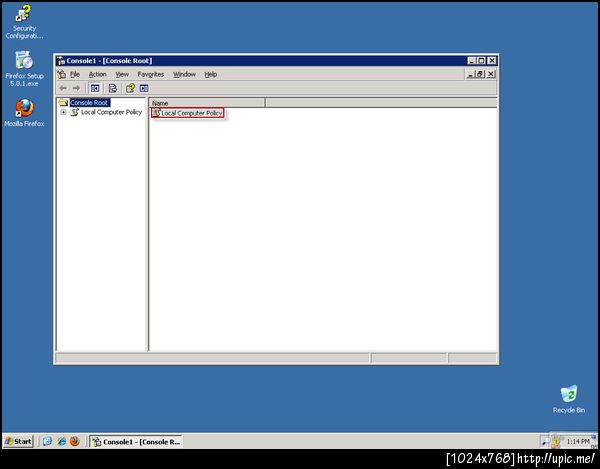Toggle the Show/Hide Console Tree toolbar icon
This screenshot has height=469, width=600.
(x=95, y=88)
